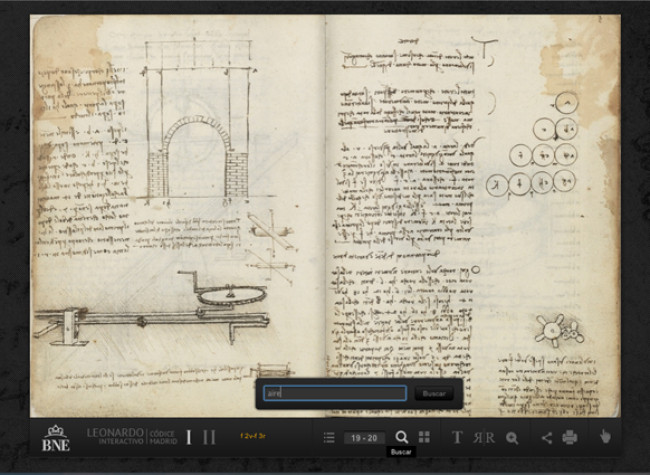The height and width of the screenshot is (475, 650).
Task: Activate the zoom magnifier tool
Action: click(x=512, y=438)
